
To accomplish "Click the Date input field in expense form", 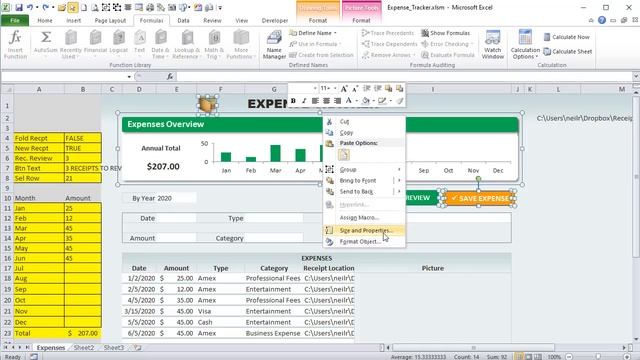I will coord(176,218).
